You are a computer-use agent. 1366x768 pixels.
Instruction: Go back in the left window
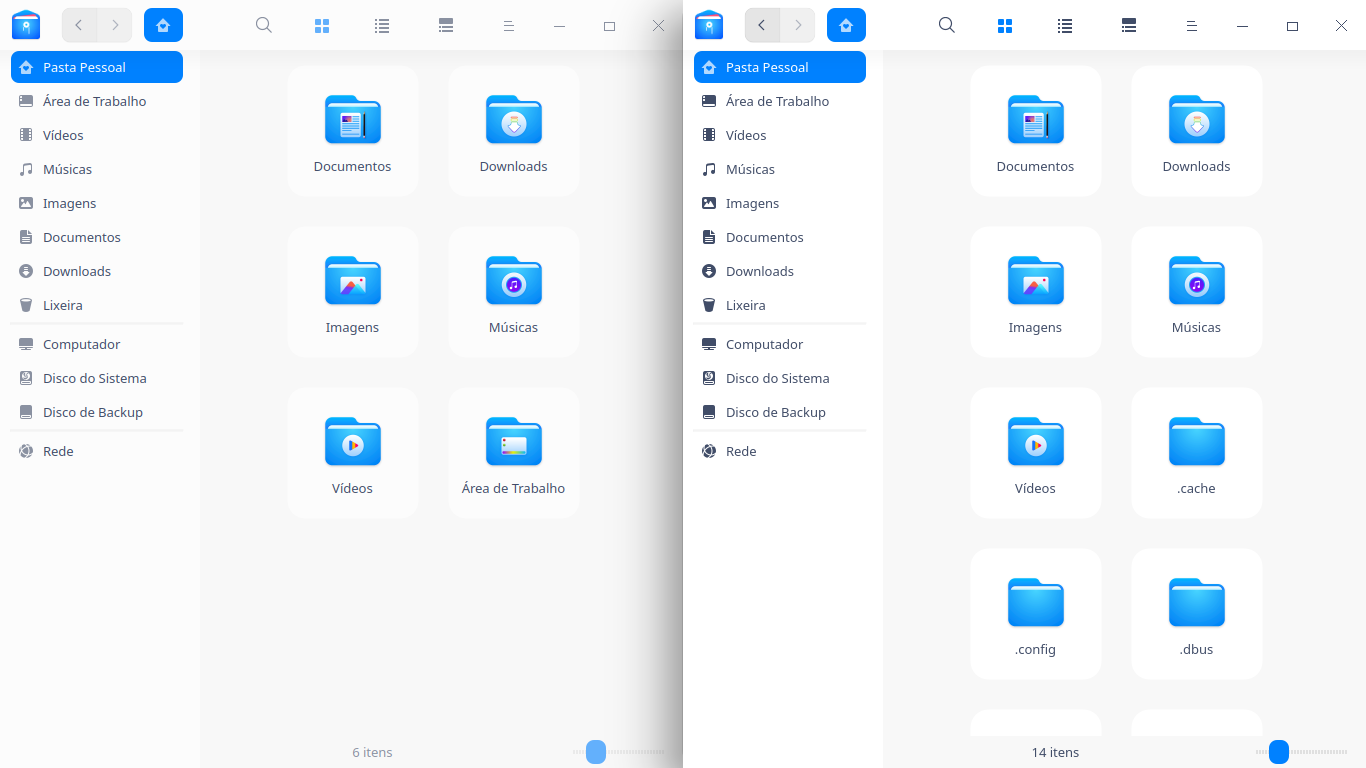point(79,25)
